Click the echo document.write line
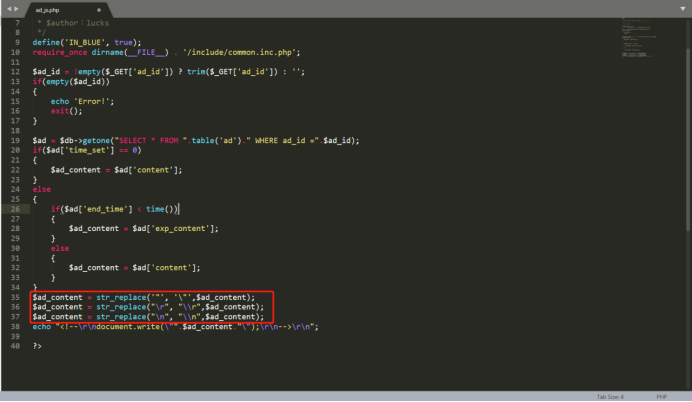This screenshot has width=692, height=402. (x=175, y=327)
